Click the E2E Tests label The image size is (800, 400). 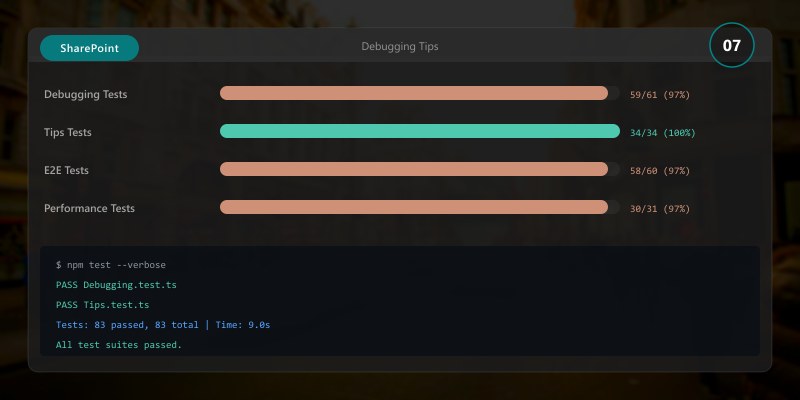tap(66, 170)
